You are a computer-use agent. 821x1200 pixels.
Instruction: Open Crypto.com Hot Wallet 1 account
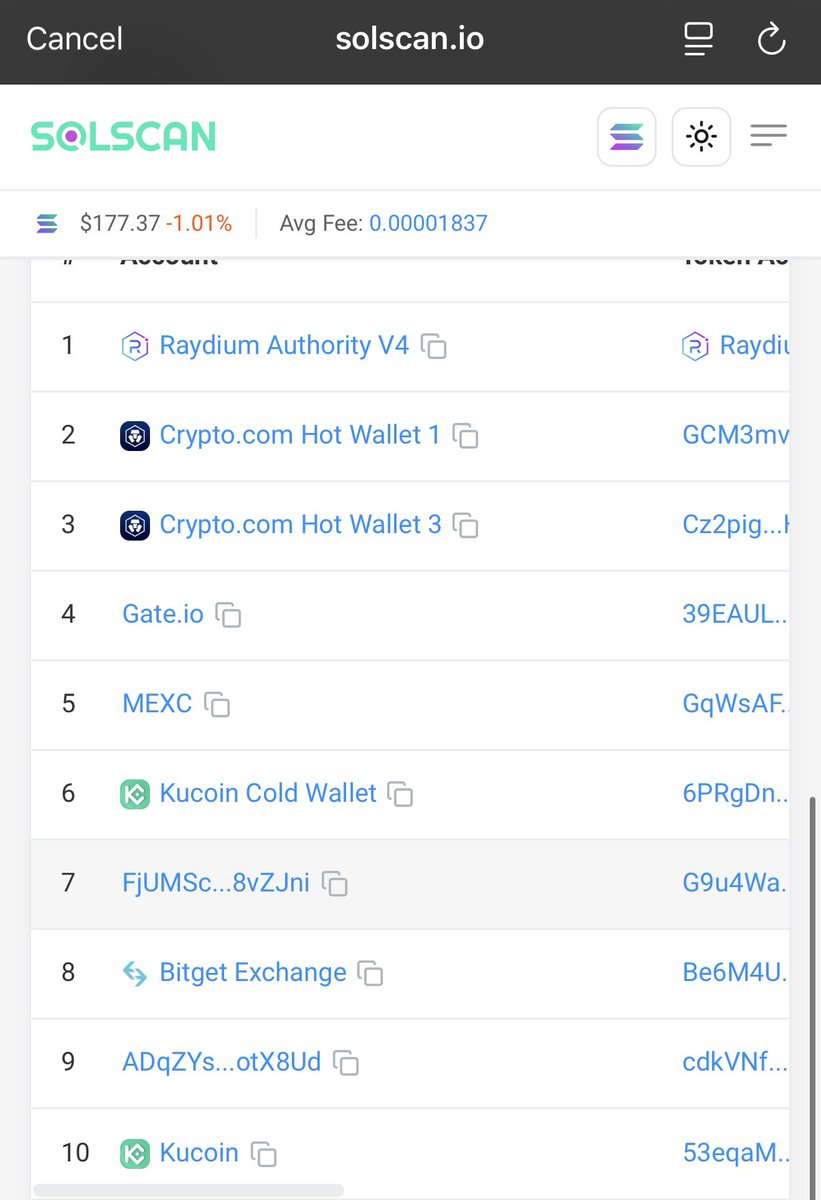(x=300, y=436)
